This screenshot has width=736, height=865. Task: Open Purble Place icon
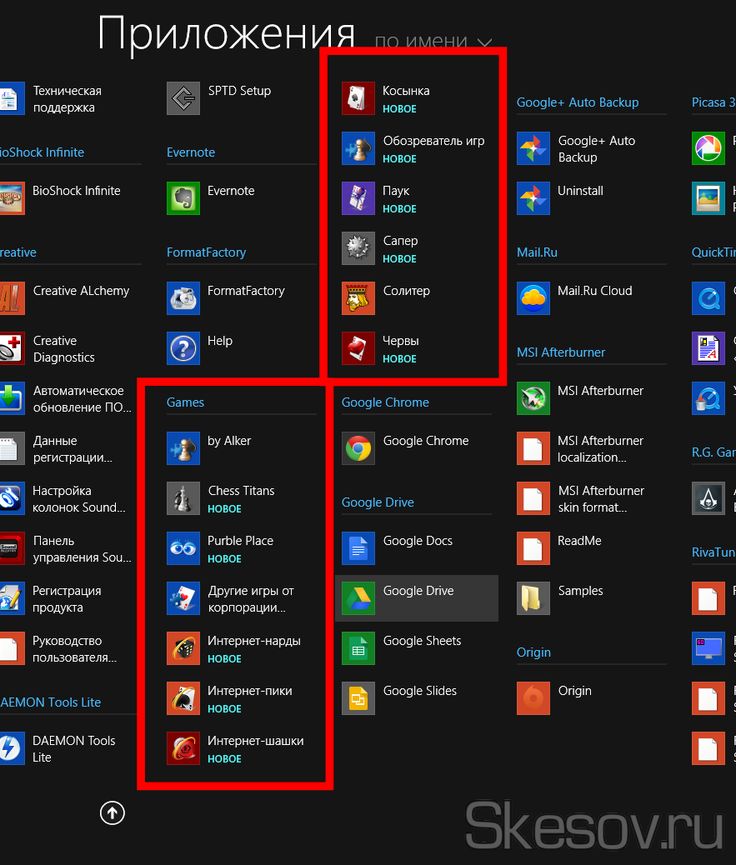click(183, 548)
